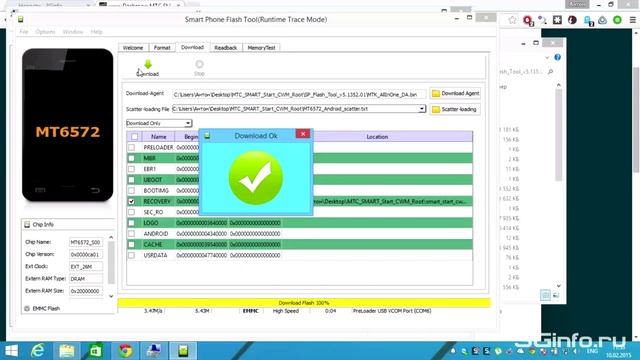This screenshot has width=640, height=360.
Task: Click the Scatter-loading folder button
Action: (455, 109)
